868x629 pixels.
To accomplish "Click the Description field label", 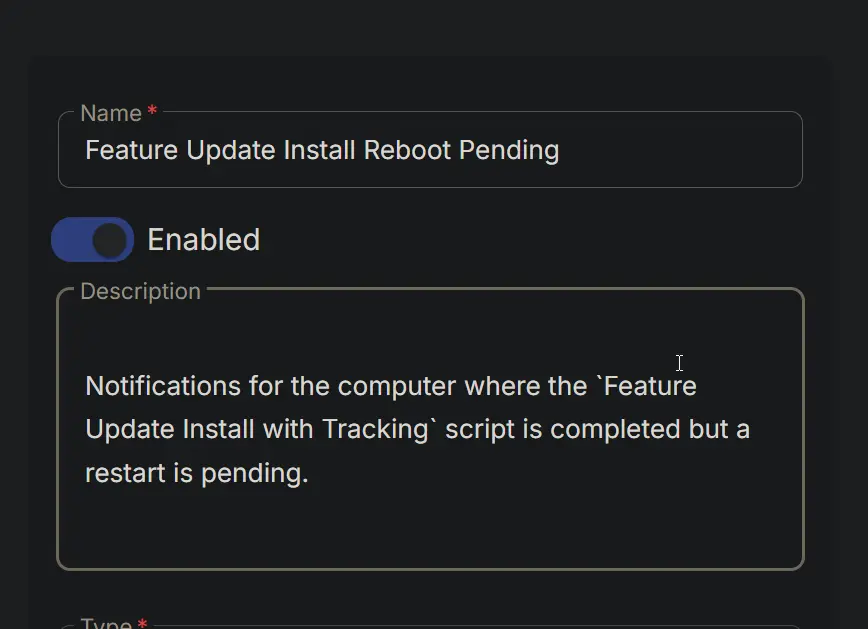I will [x=141, y=291].
